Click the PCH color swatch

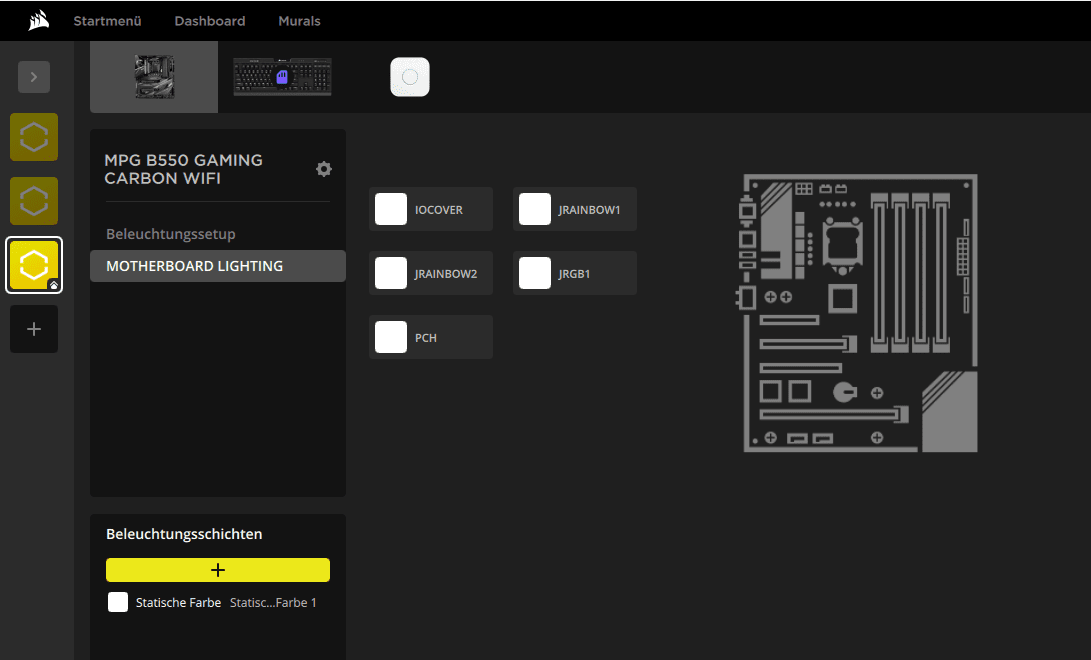tap(391, 337)
